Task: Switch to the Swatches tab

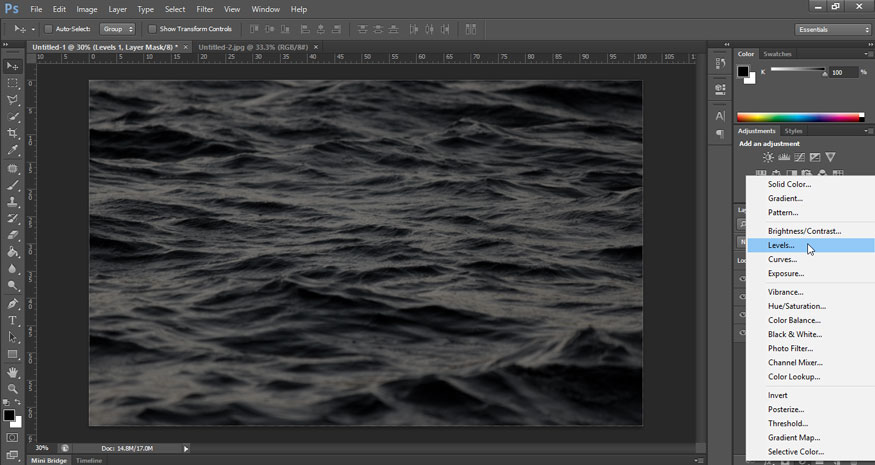Action: pyautogui.click(x=777, y=54)
